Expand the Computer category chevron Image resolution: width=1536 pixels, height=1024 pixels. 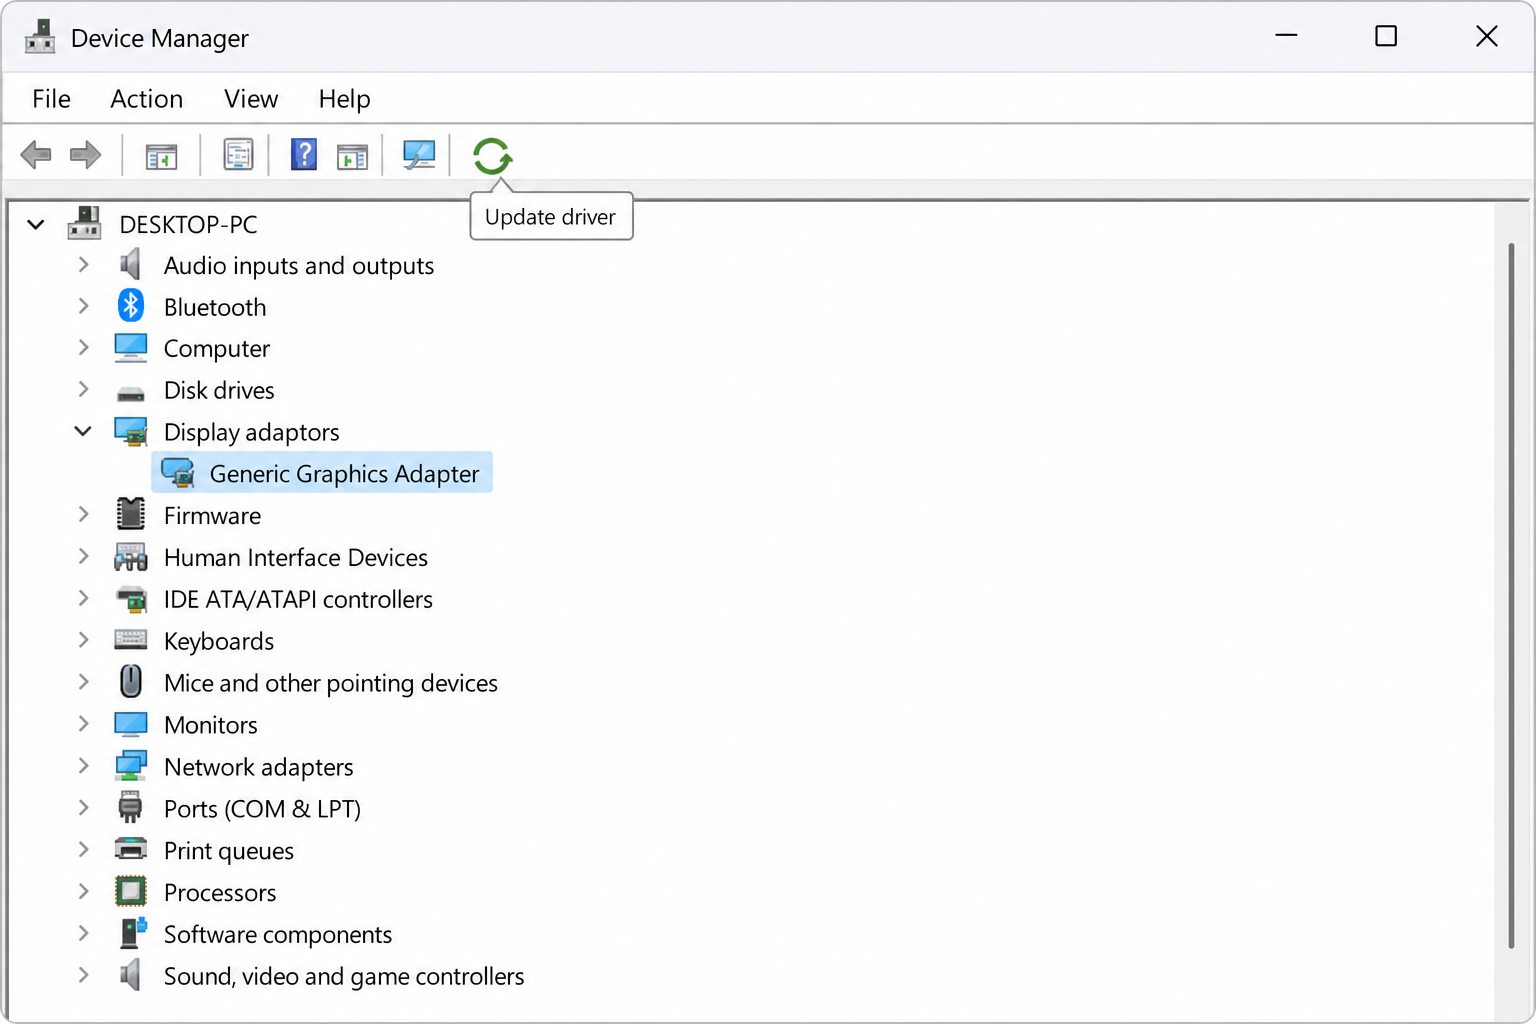(x=84, y=348)
